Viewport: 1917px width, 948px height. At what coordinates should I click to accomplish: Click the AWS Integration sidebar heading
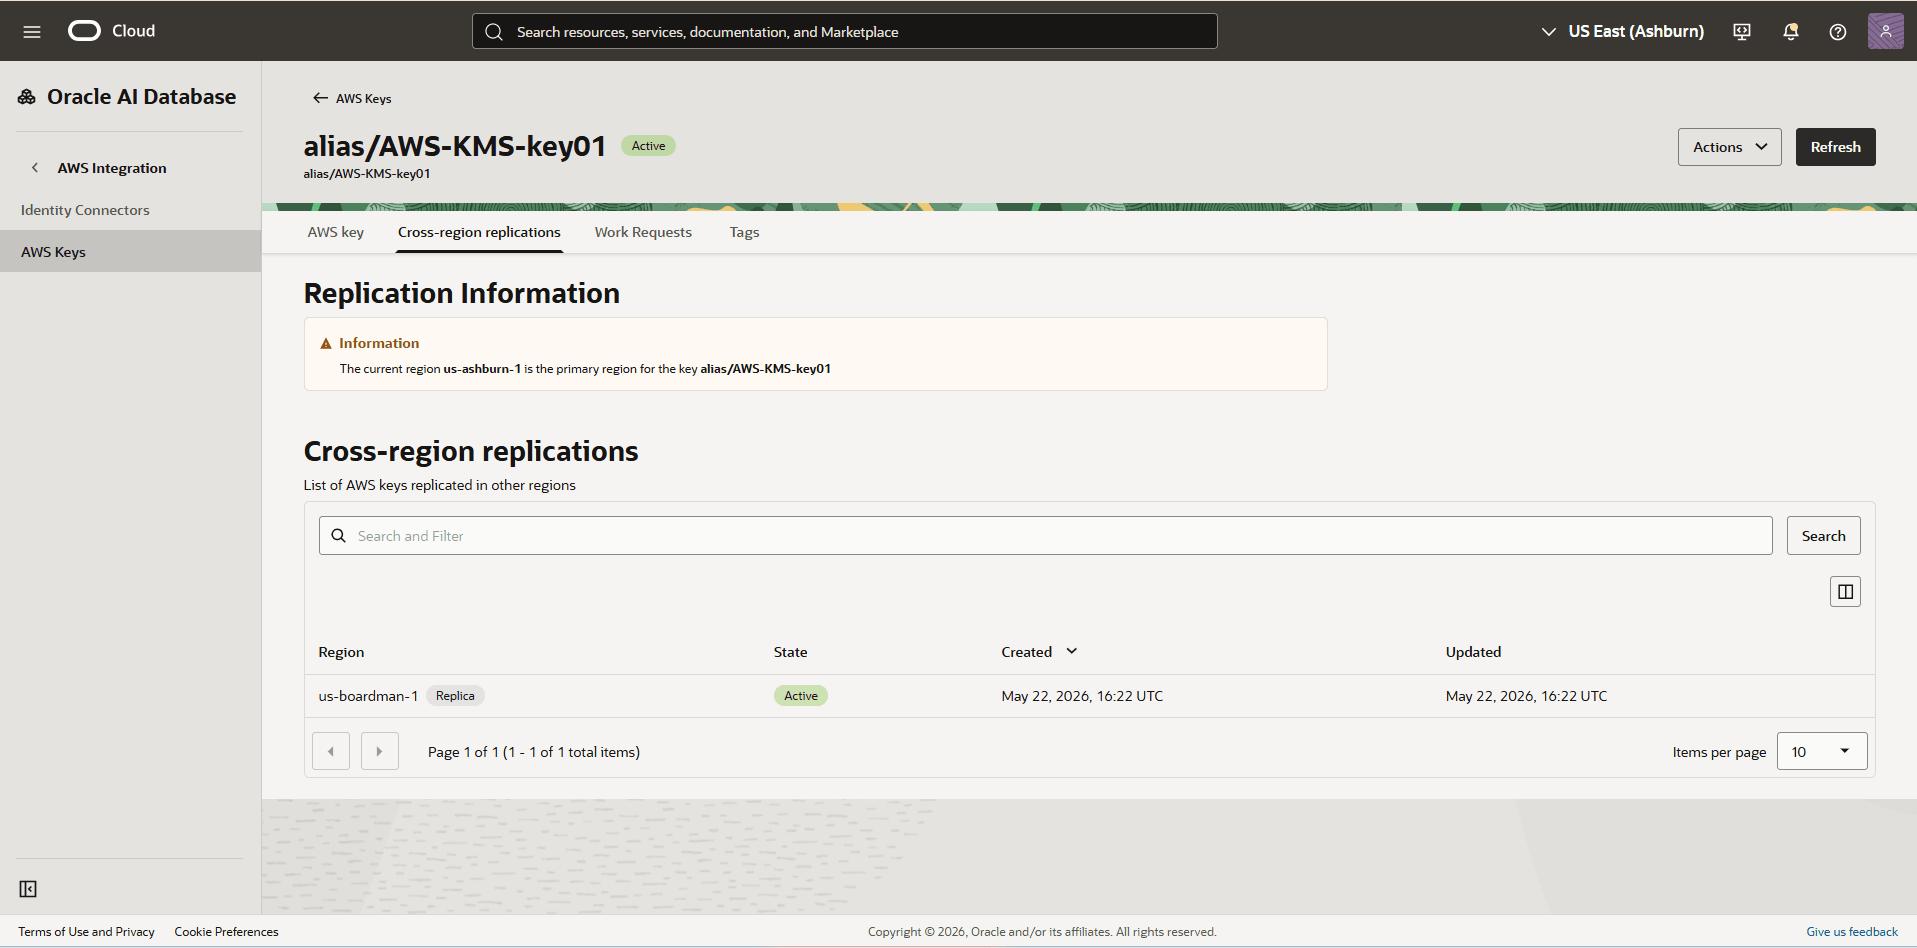coord(112,168)
